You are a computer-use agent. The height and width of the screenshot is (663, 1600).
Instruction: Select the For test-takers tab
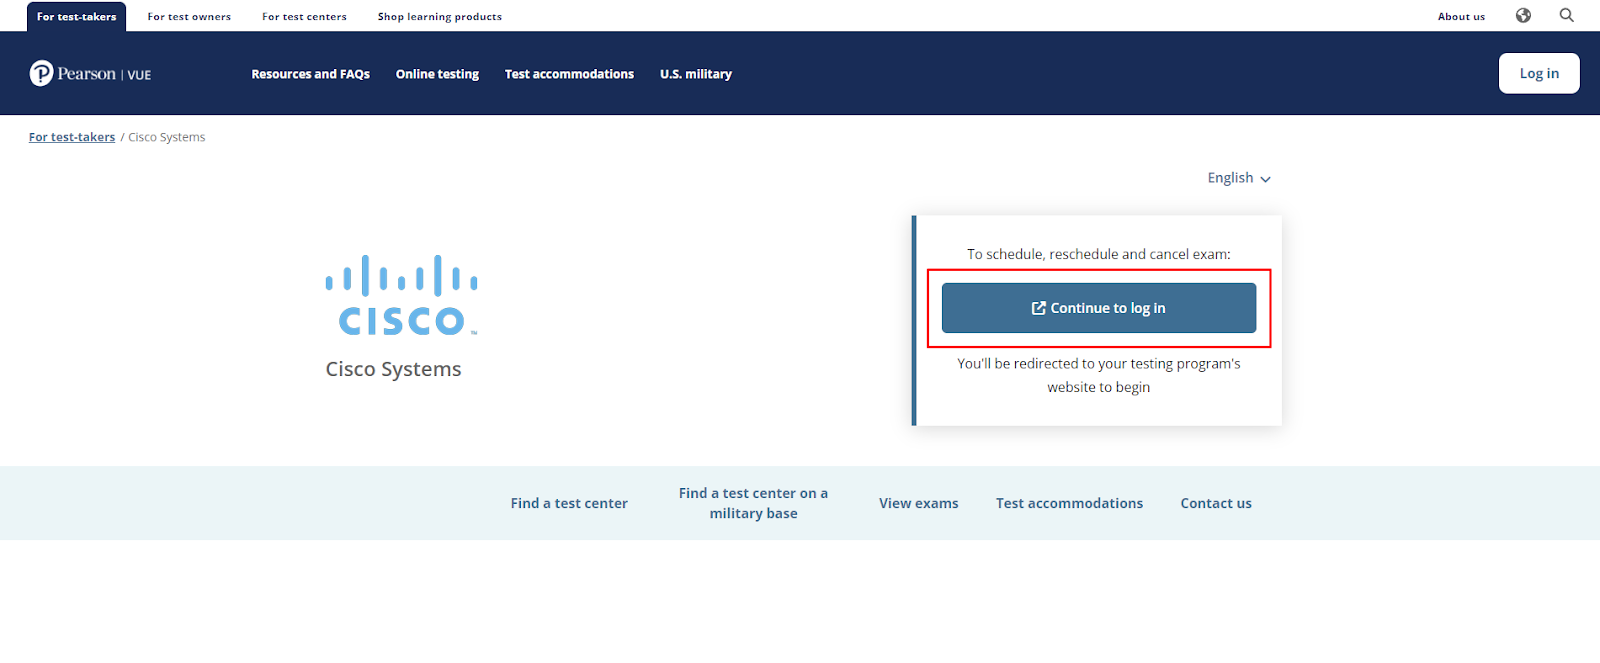[x=77, y=17]
